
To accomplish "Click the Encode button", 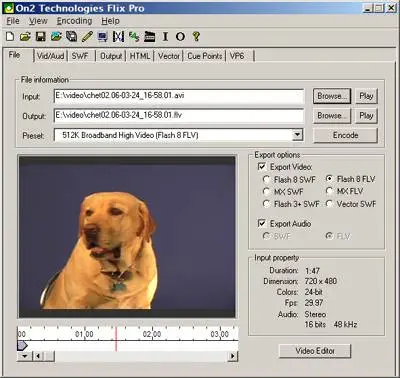I will [x=345, y=135].
